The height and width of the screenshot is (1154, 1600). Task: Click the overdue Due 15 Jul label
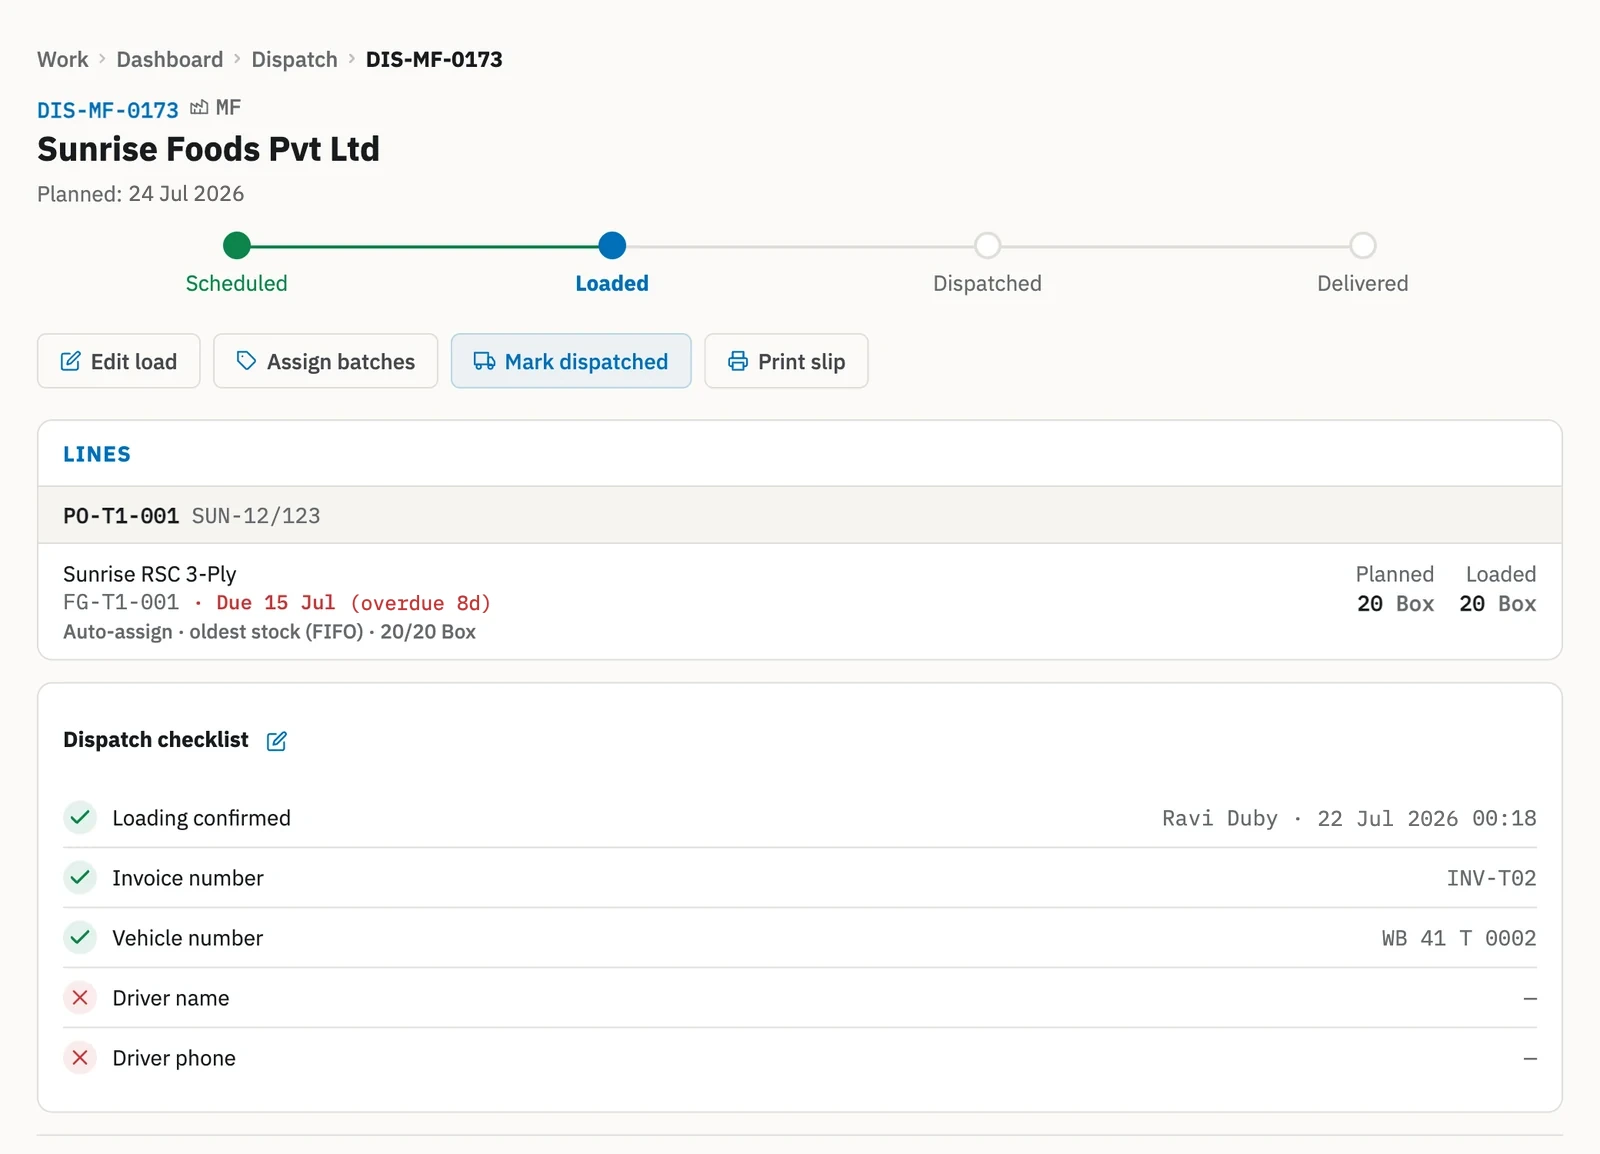354,603
